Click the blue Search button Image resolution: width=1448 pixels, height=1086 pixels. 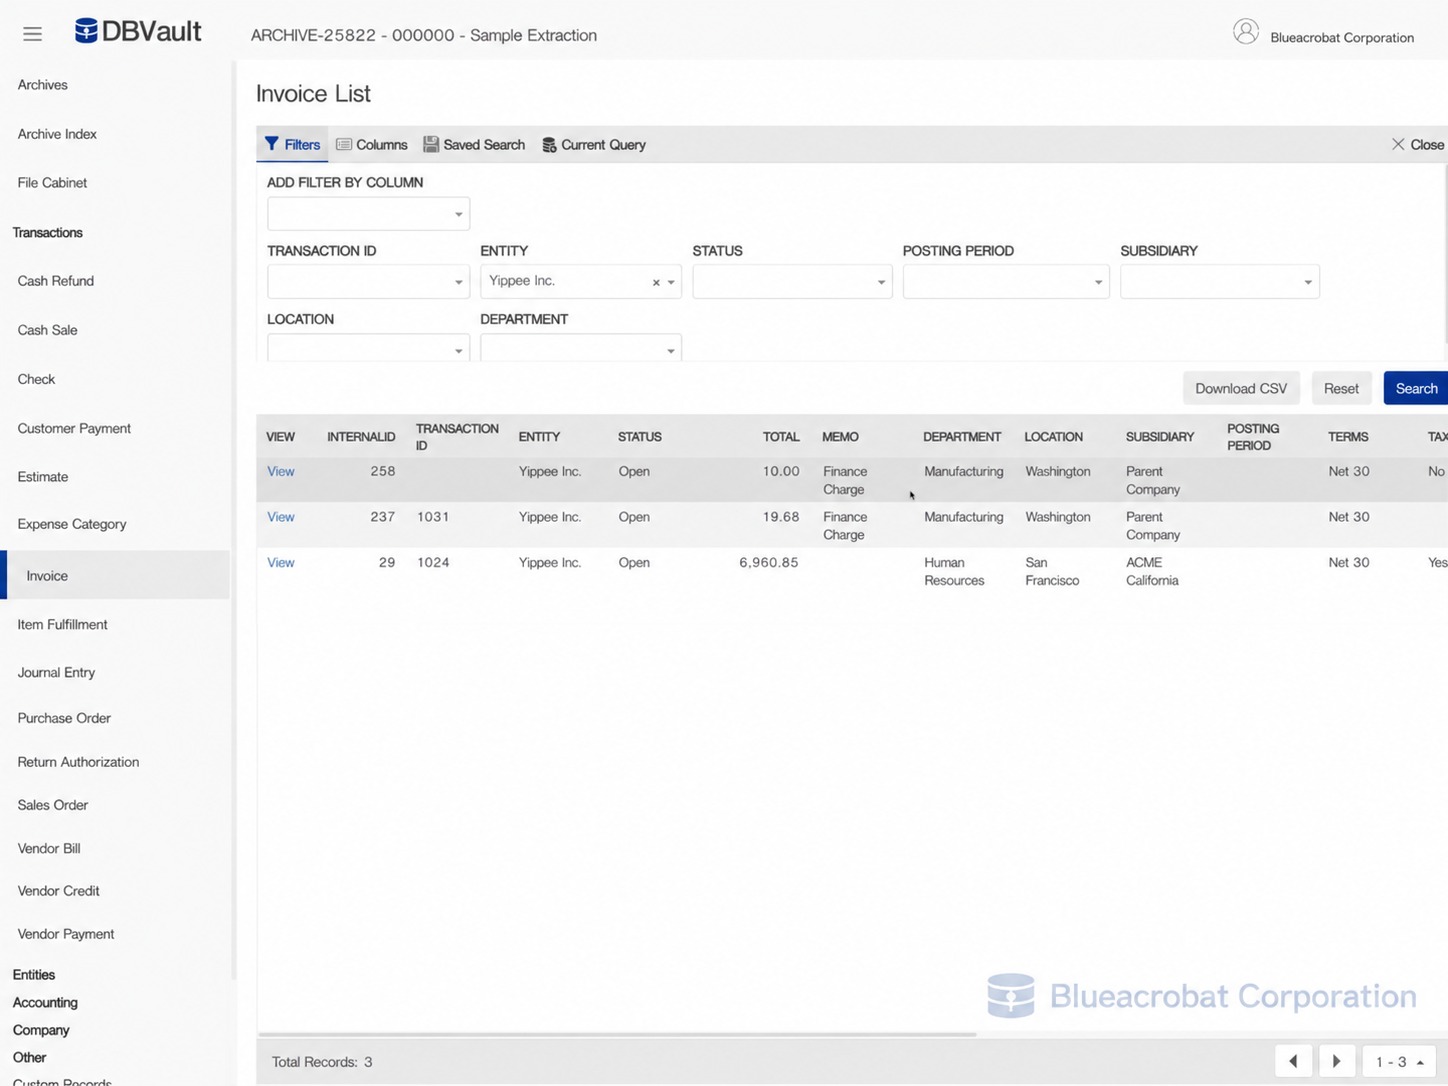pyautogui.click(x=1416, y=388)
